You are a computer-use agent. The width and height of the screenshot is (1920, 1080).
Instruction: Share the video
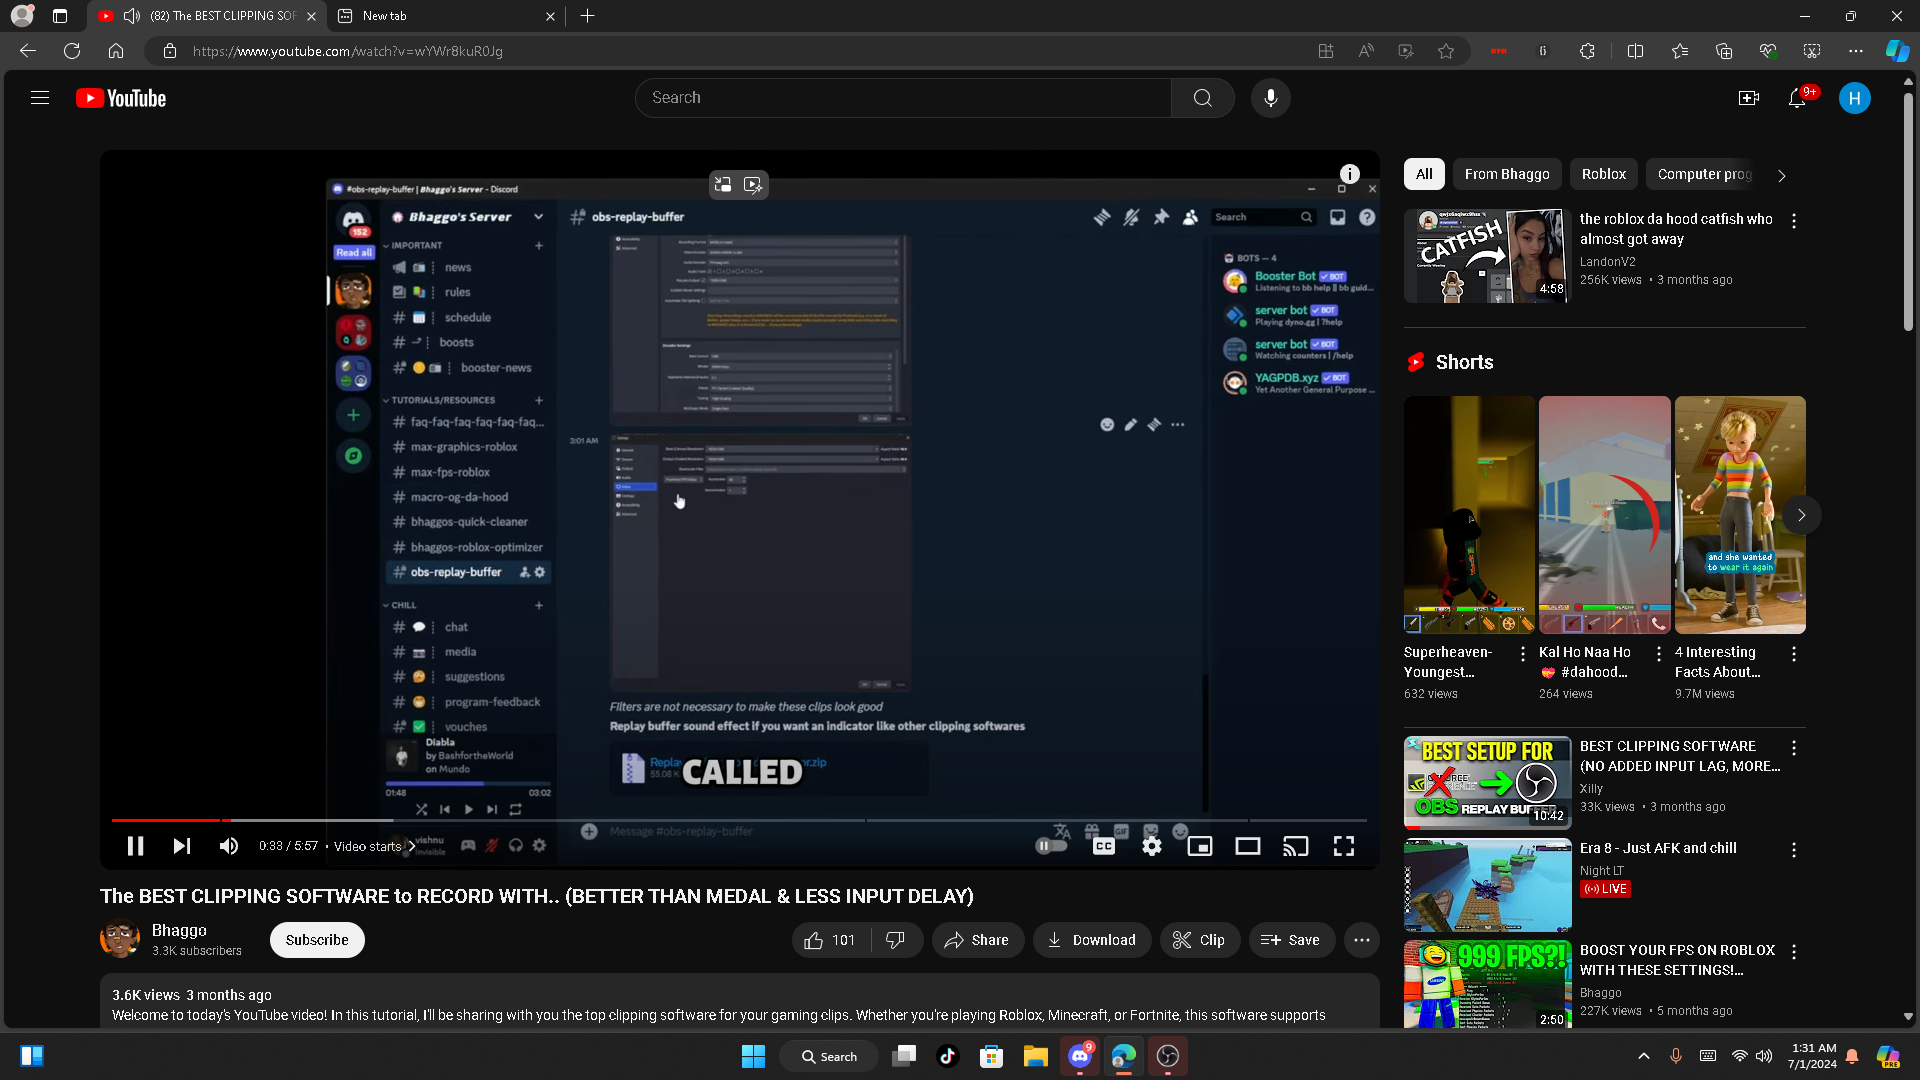[x=978, y=940]
